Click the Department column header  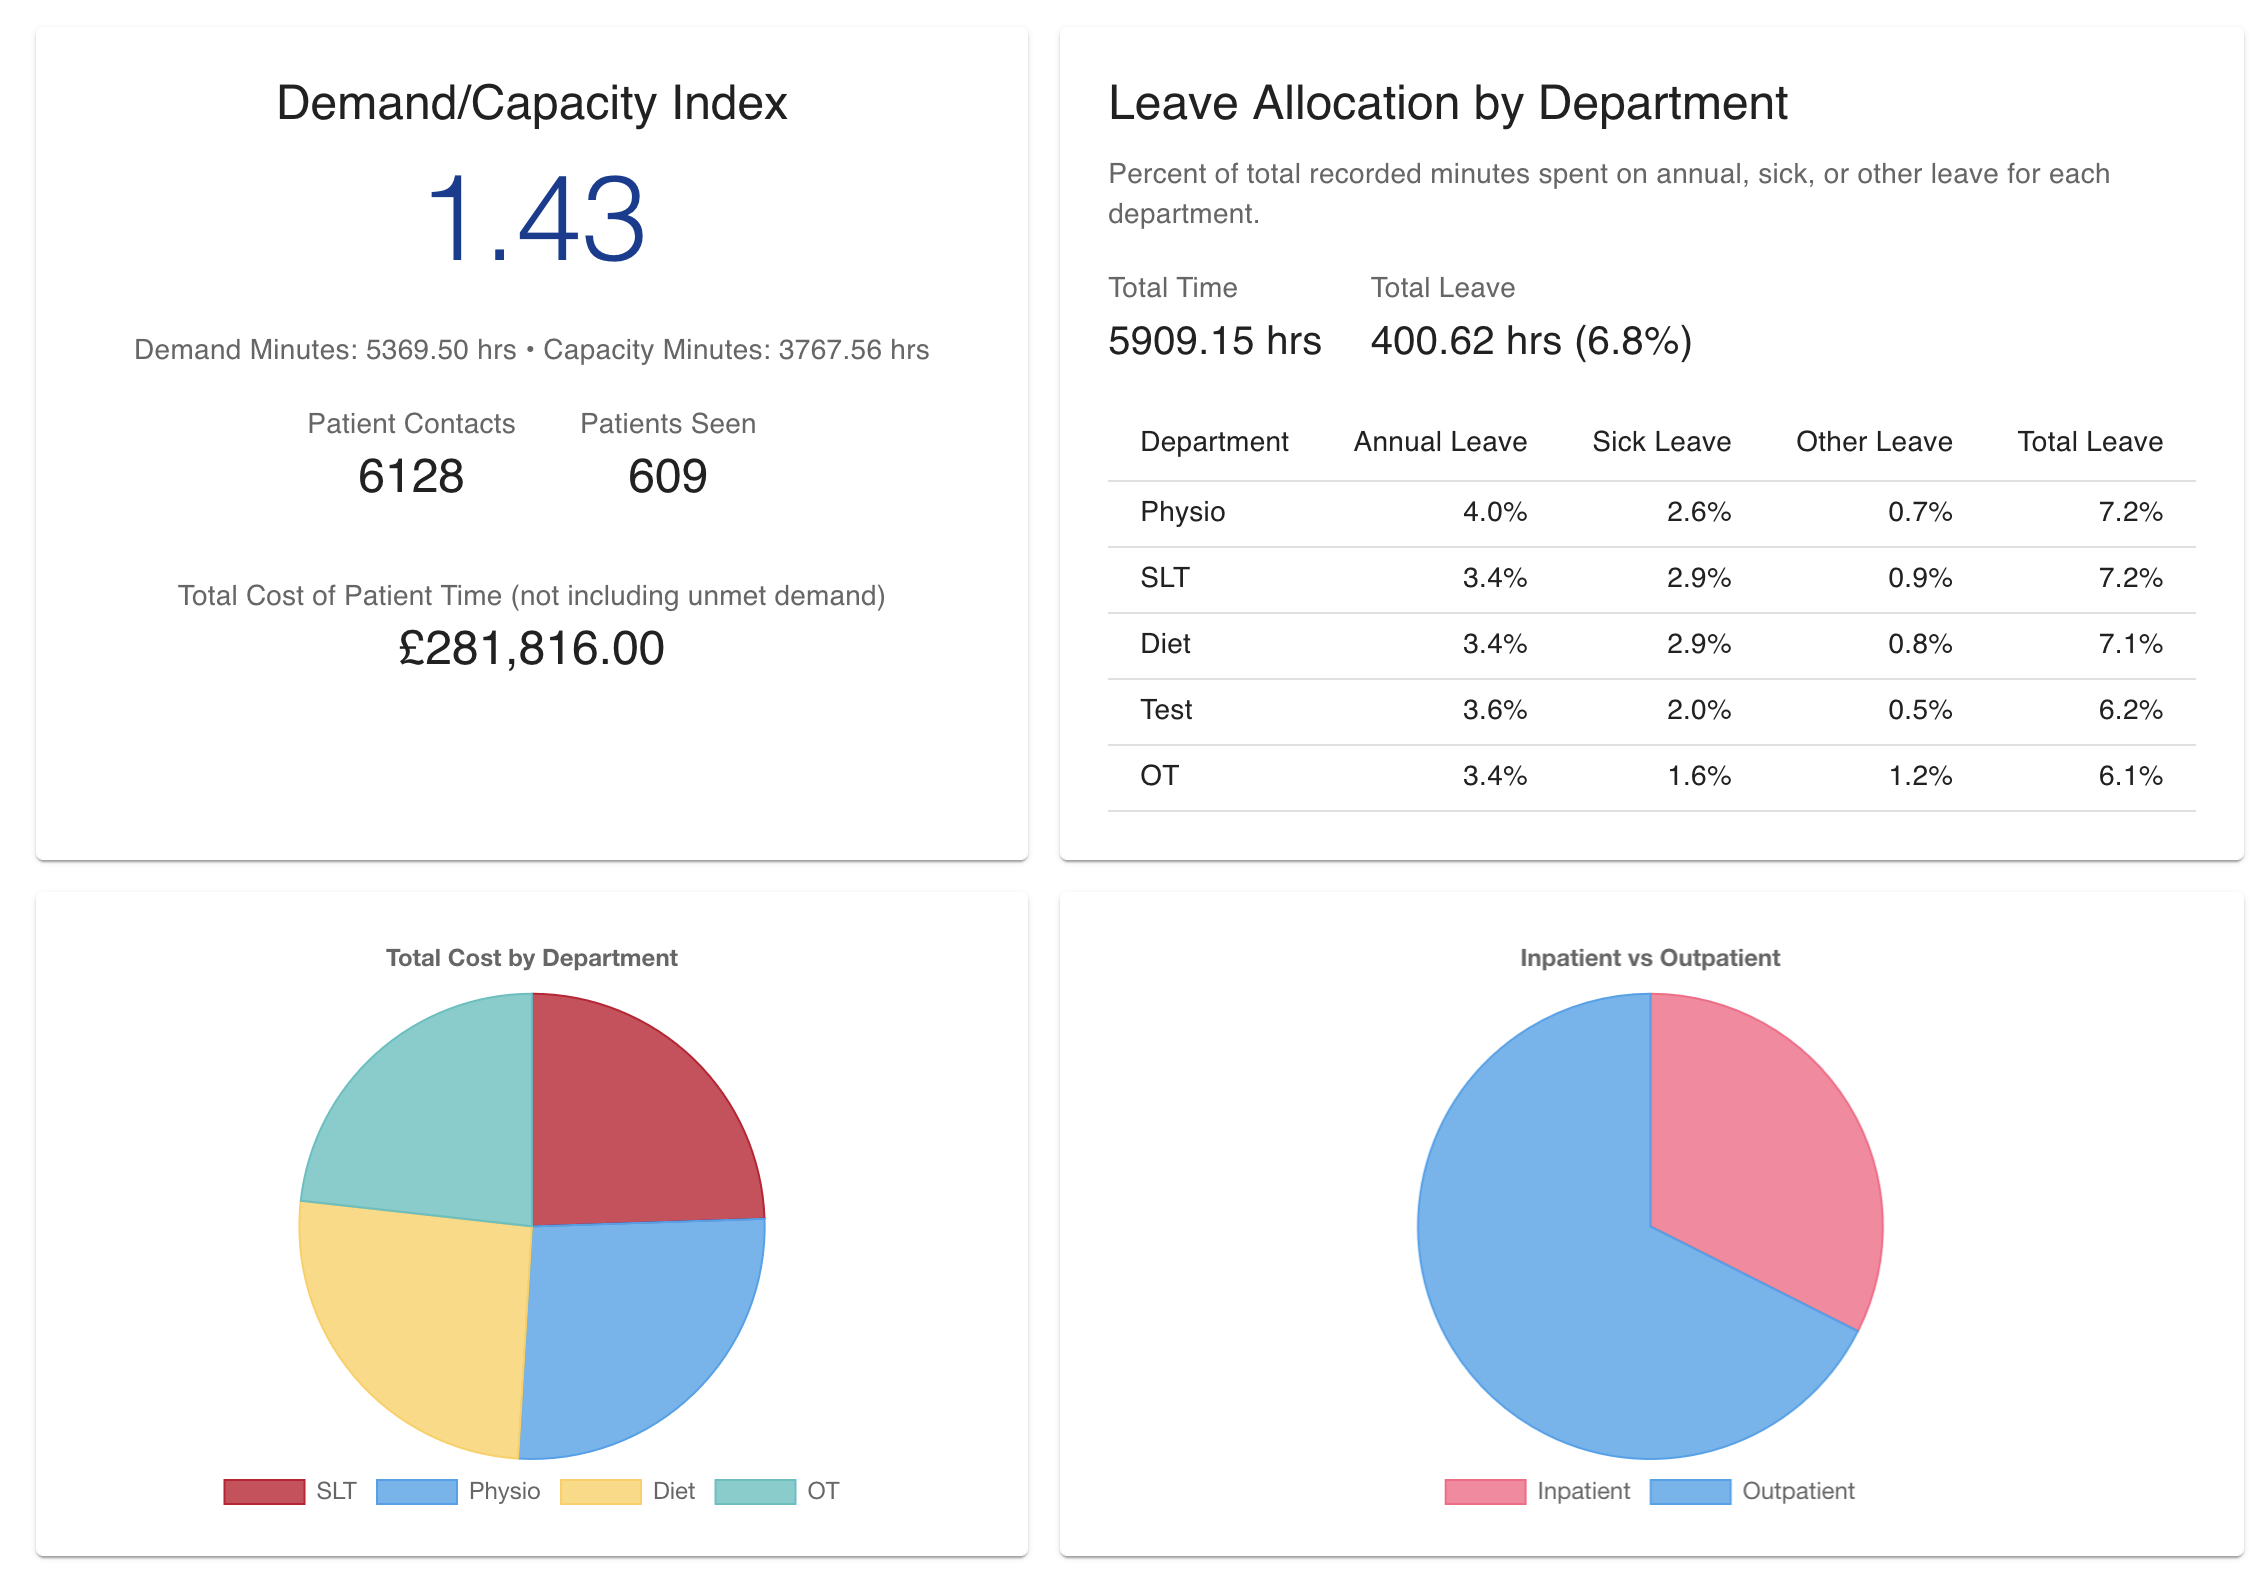tap(1213, 442)
